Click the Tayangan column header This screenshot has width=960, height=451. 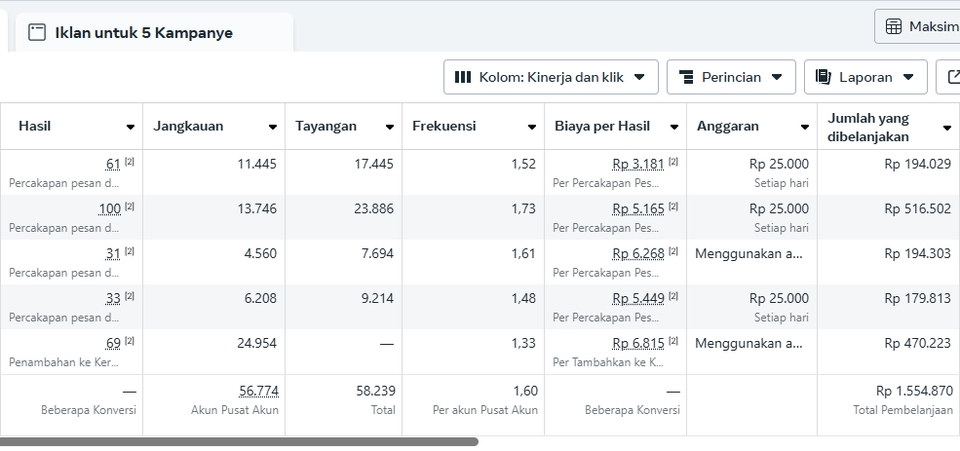tap(323, 126)
